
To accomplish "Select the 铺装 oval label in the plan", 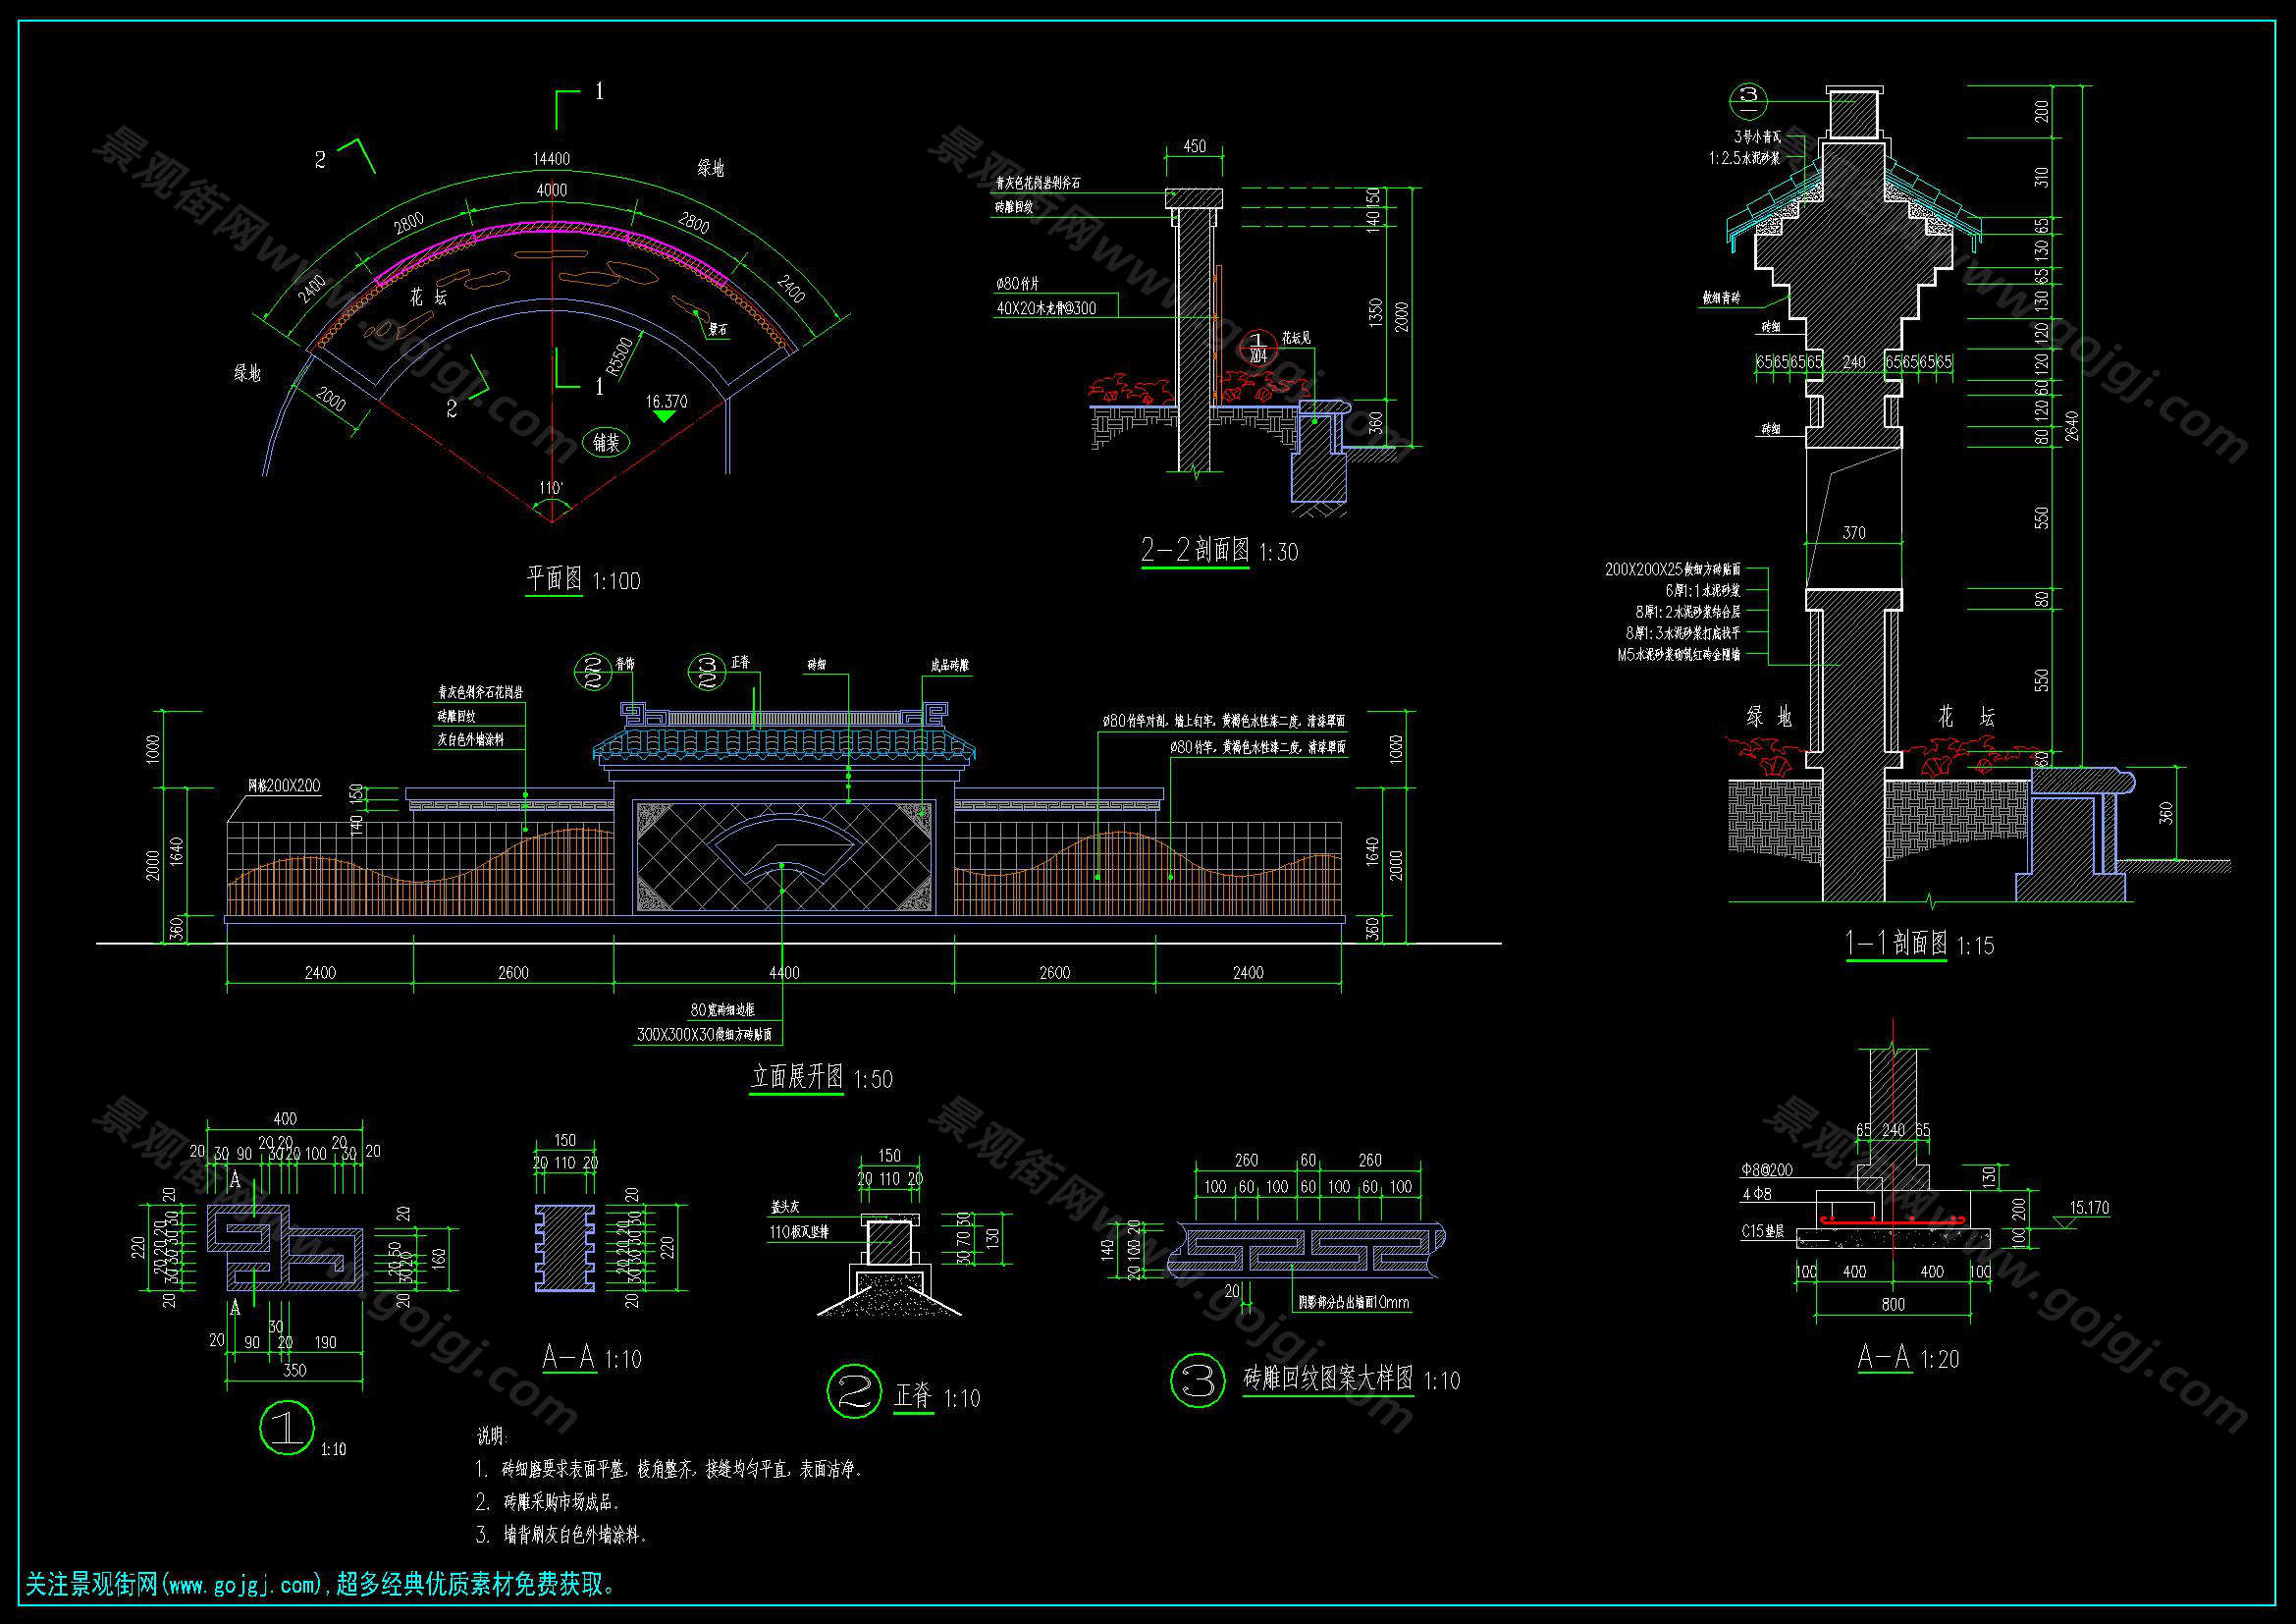I will click(x=606, y=442).
